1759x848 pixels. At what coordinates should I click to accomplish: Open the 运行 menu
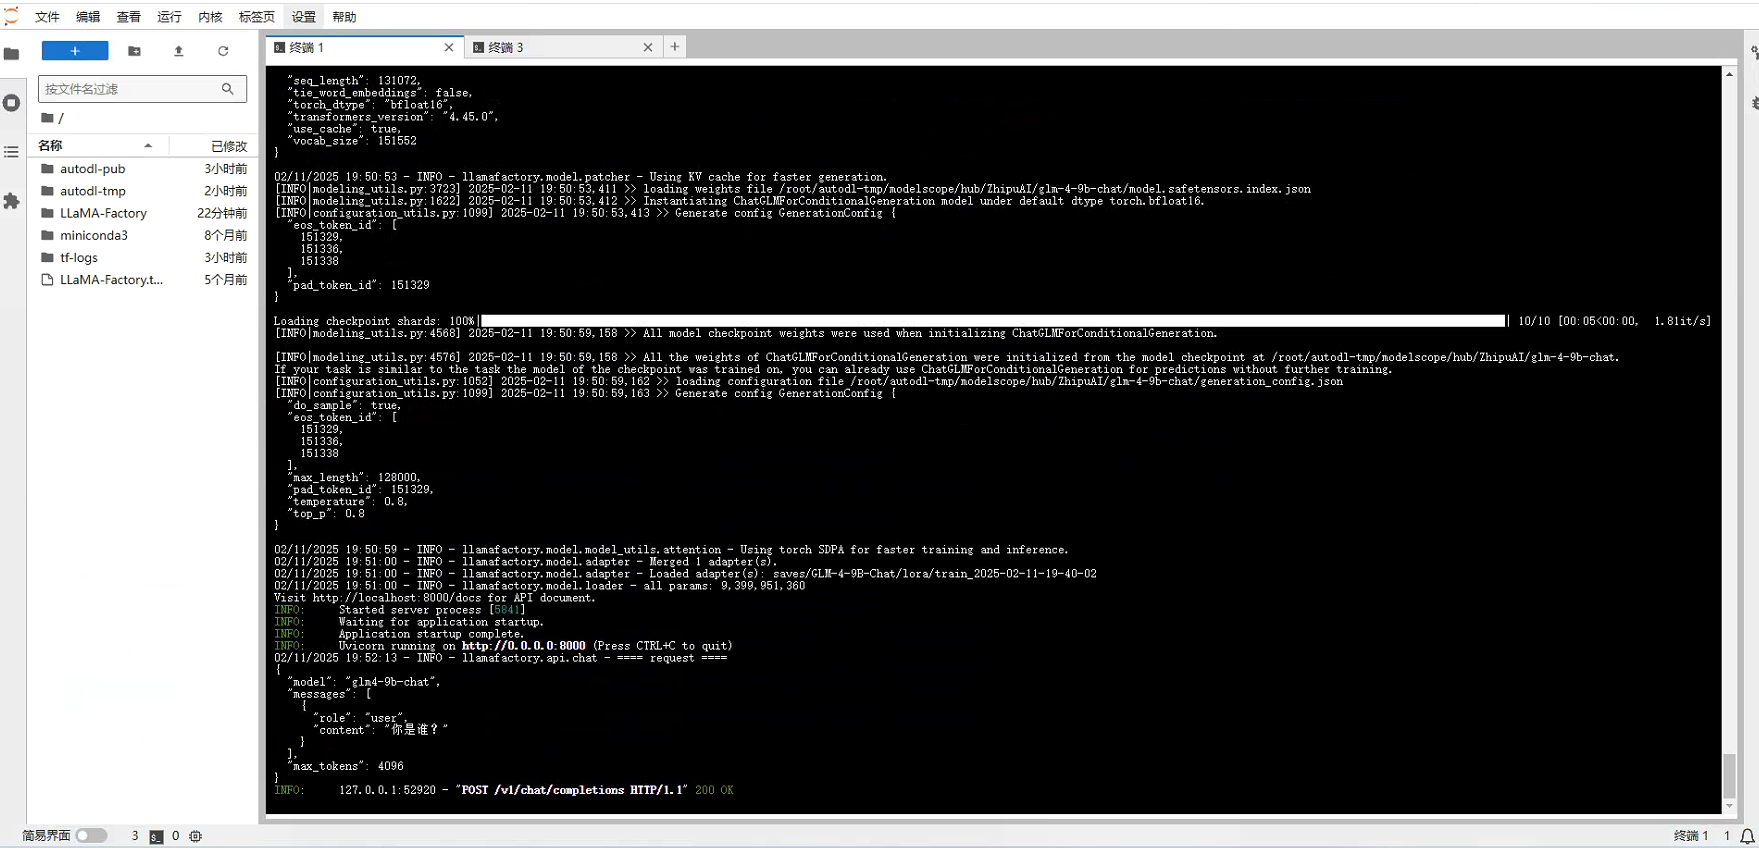[170, 17]
